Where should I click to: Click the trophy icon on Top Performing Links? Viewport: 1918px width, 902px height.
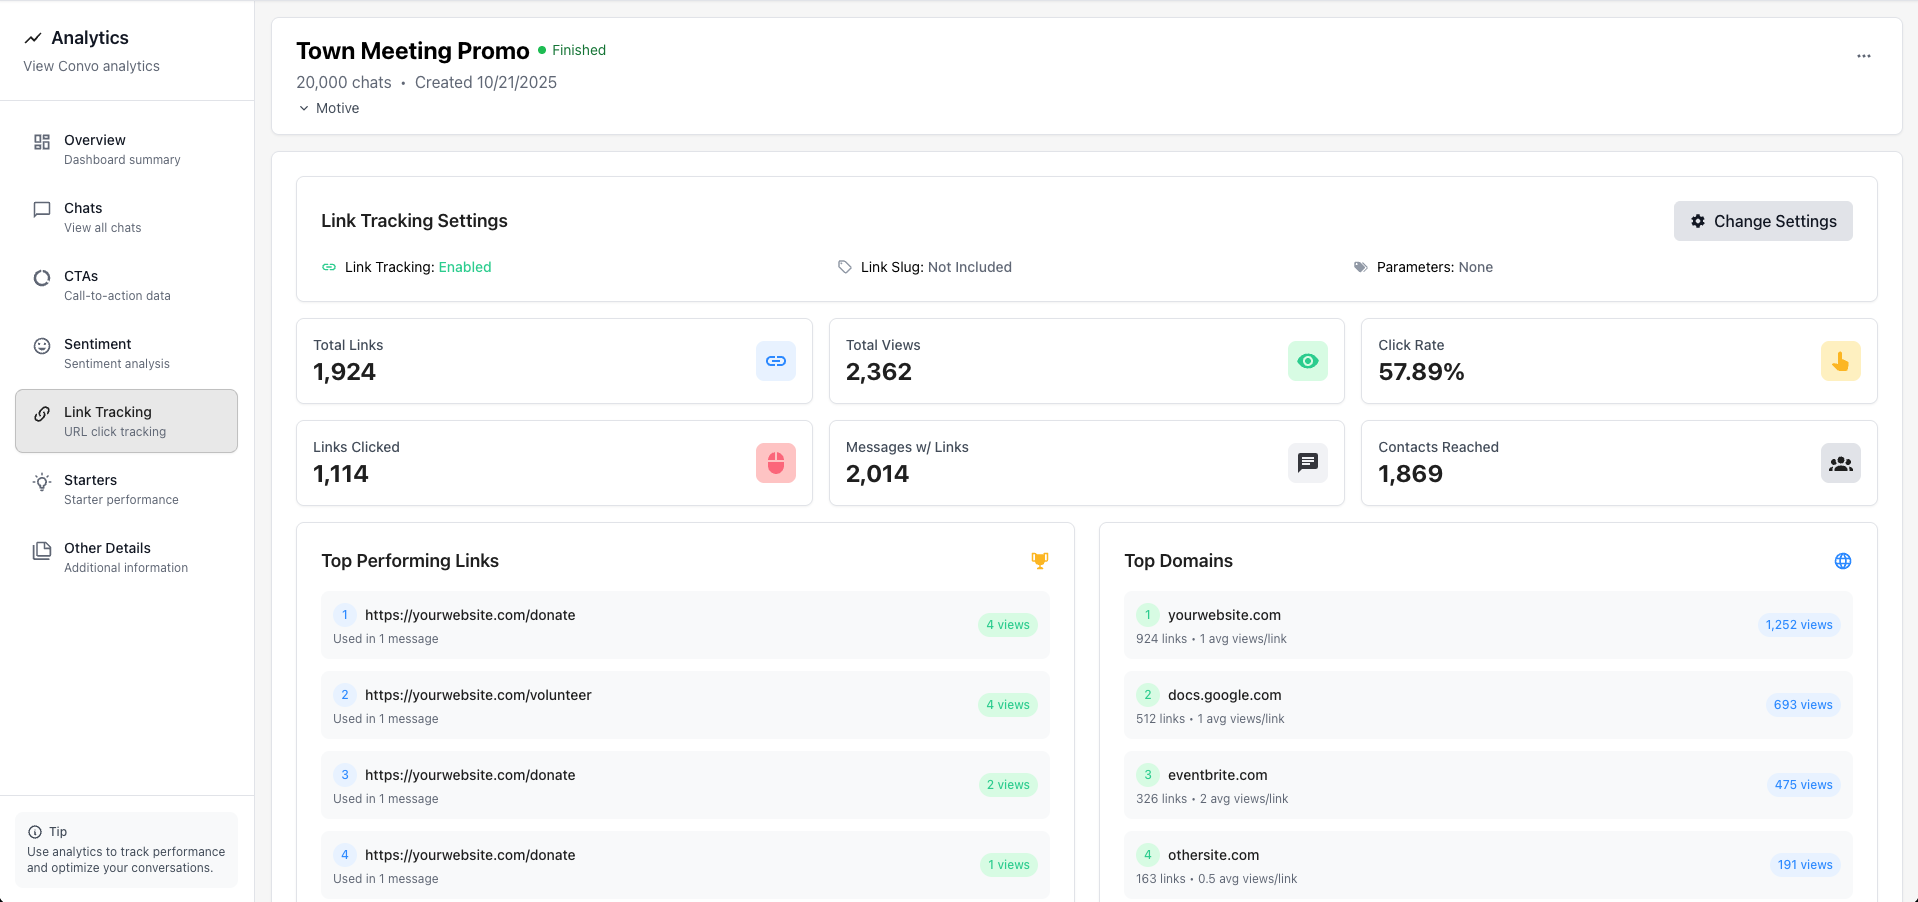1039,561
